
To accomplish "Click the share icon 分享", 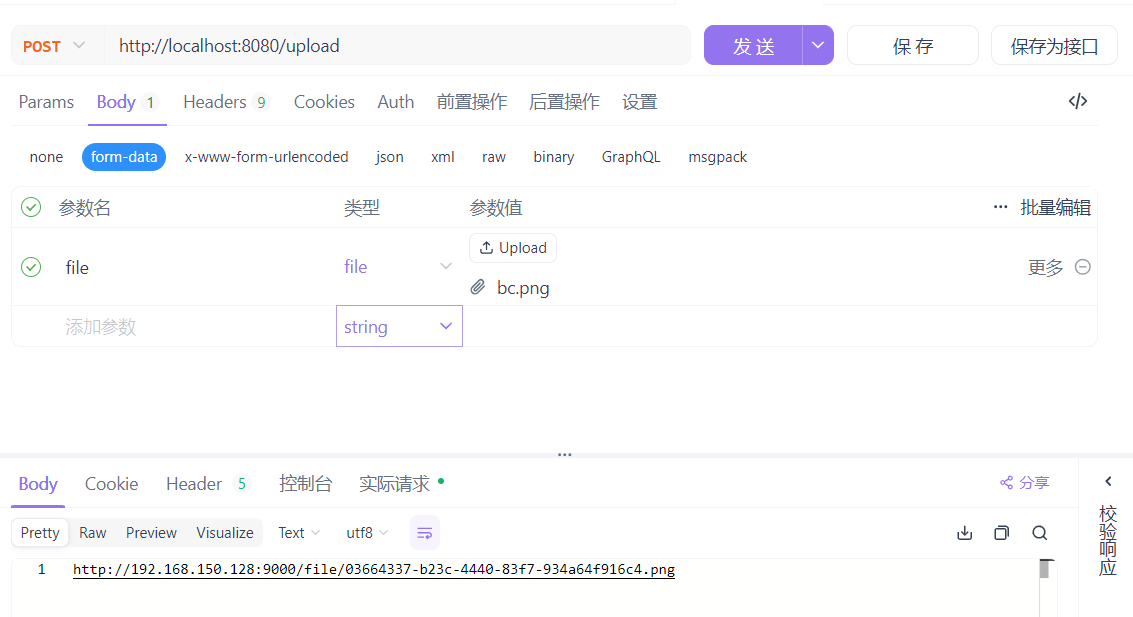I will tap(1024, 483).
